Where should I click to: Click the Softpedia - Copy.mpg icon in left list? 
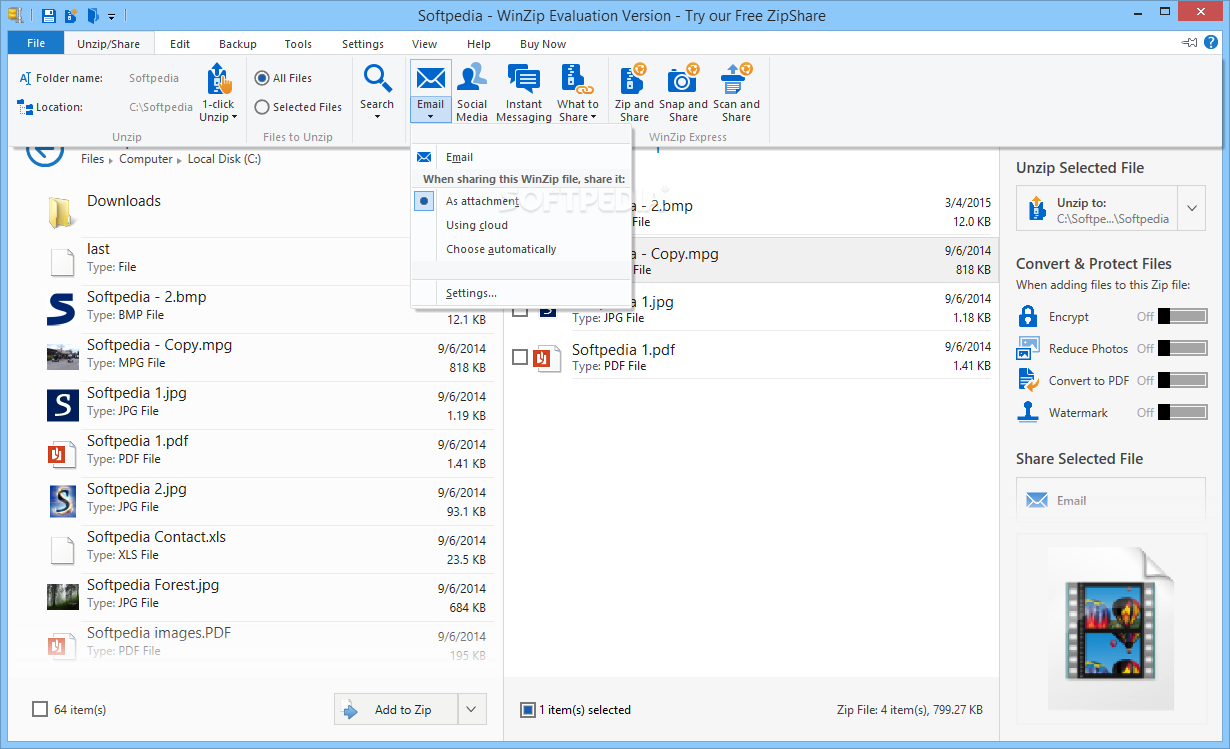pyautogui.click(x=62, y=356)
